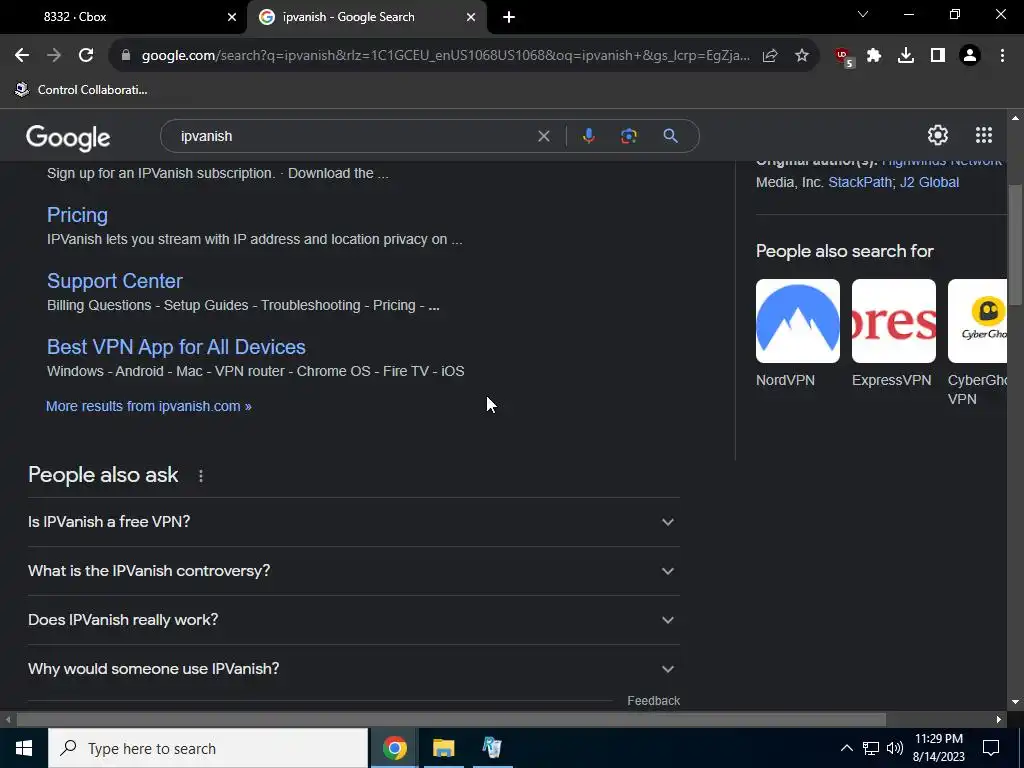Click the vertical scrollbar thumb
The width and height of the screenshot is (1024, 768).
[x=1015, y=243]
